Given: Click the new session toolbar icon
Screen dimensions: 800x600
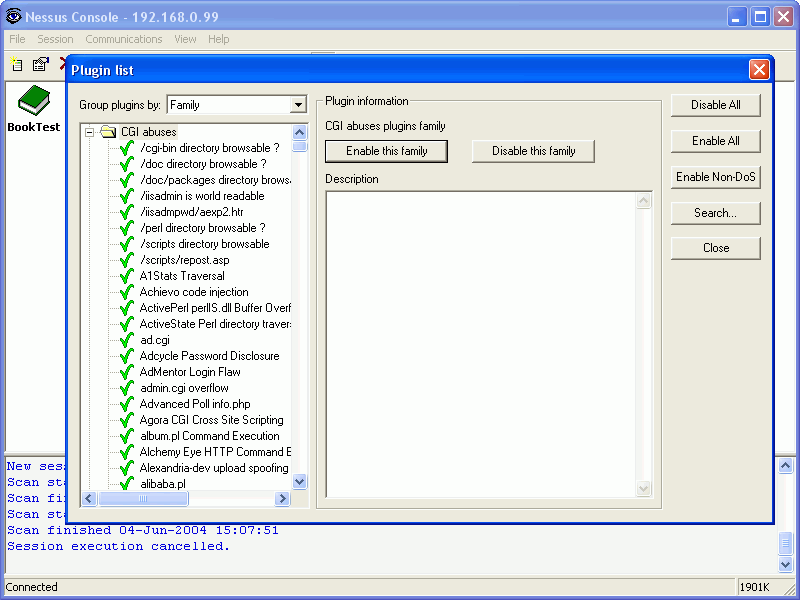Looking at the screenshot, I should [16, 63].
